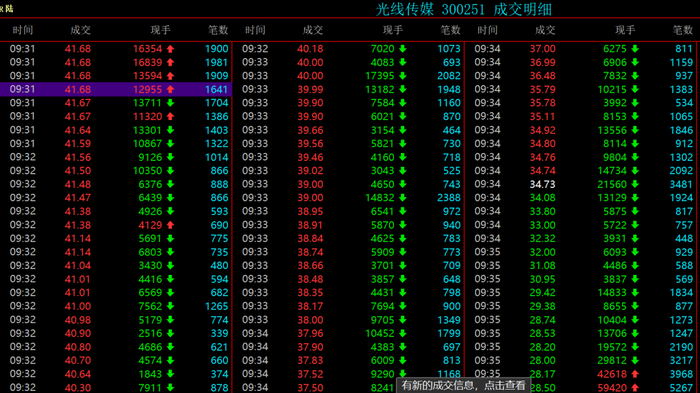Click the green down arrow beside 13711
700x393 pixels.
pyautogui.click(x=171, y=103)
